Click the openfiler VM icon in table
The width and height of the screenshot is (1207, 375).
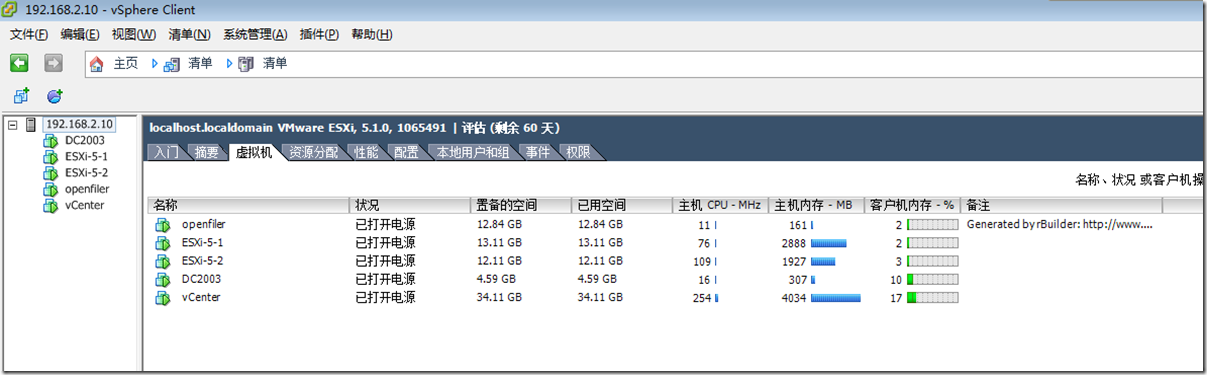coord(163,225)
